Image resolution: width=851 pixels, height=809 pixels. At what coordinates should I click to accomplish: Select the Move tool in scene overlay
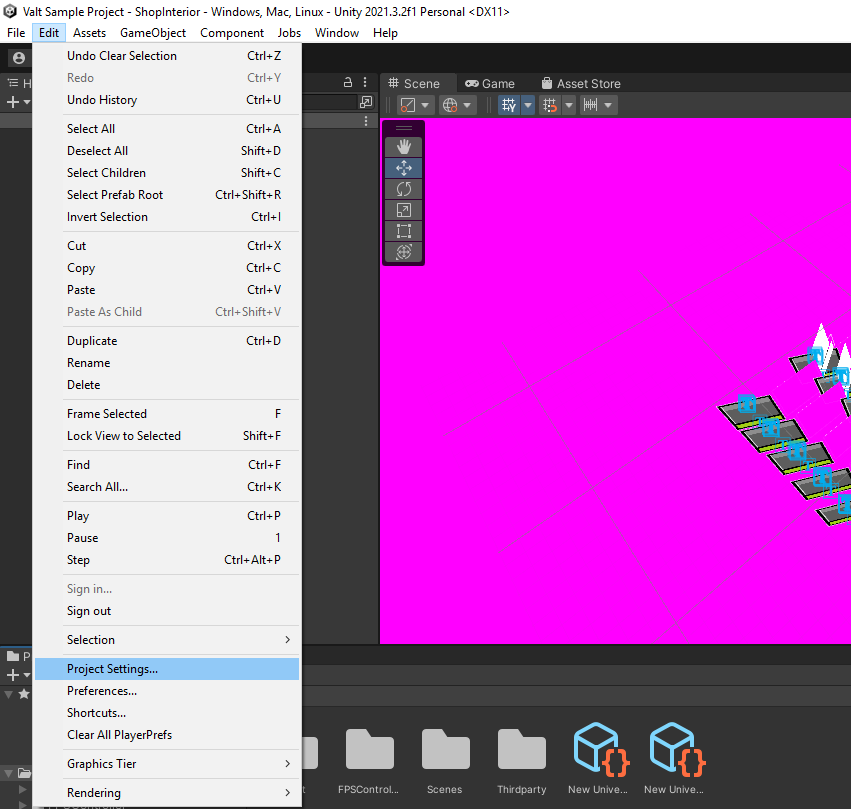tap(403, 168)
